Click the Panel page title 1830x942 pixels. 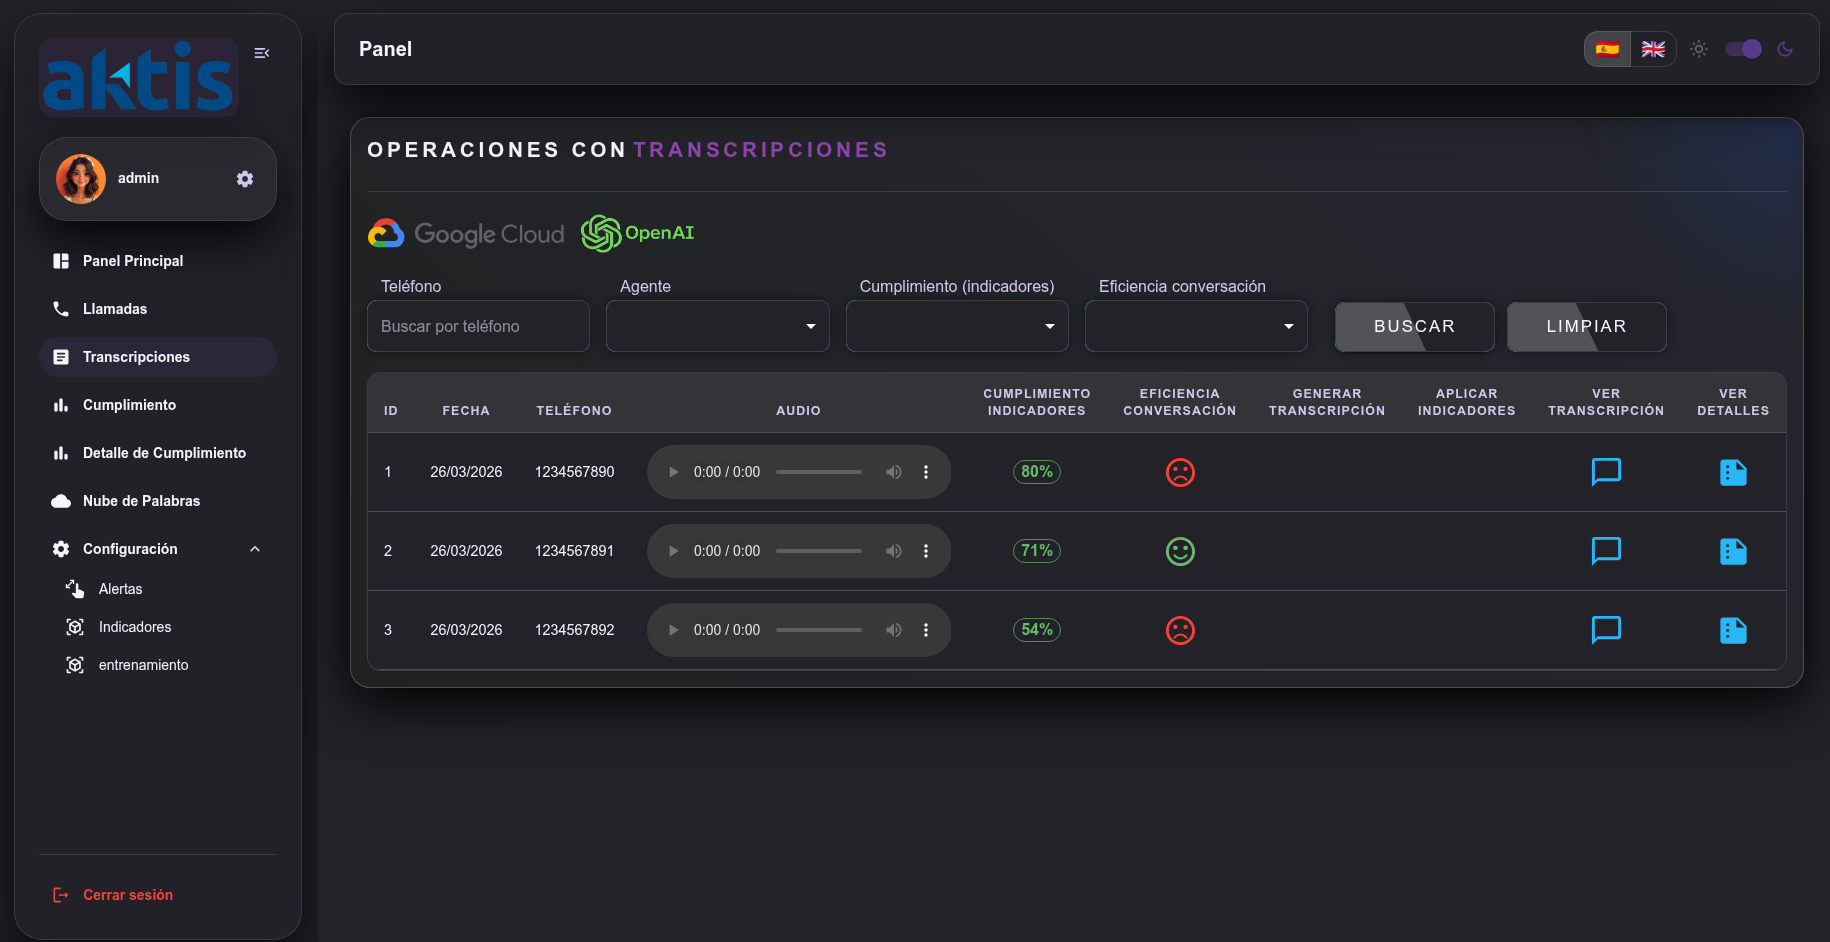385,49
